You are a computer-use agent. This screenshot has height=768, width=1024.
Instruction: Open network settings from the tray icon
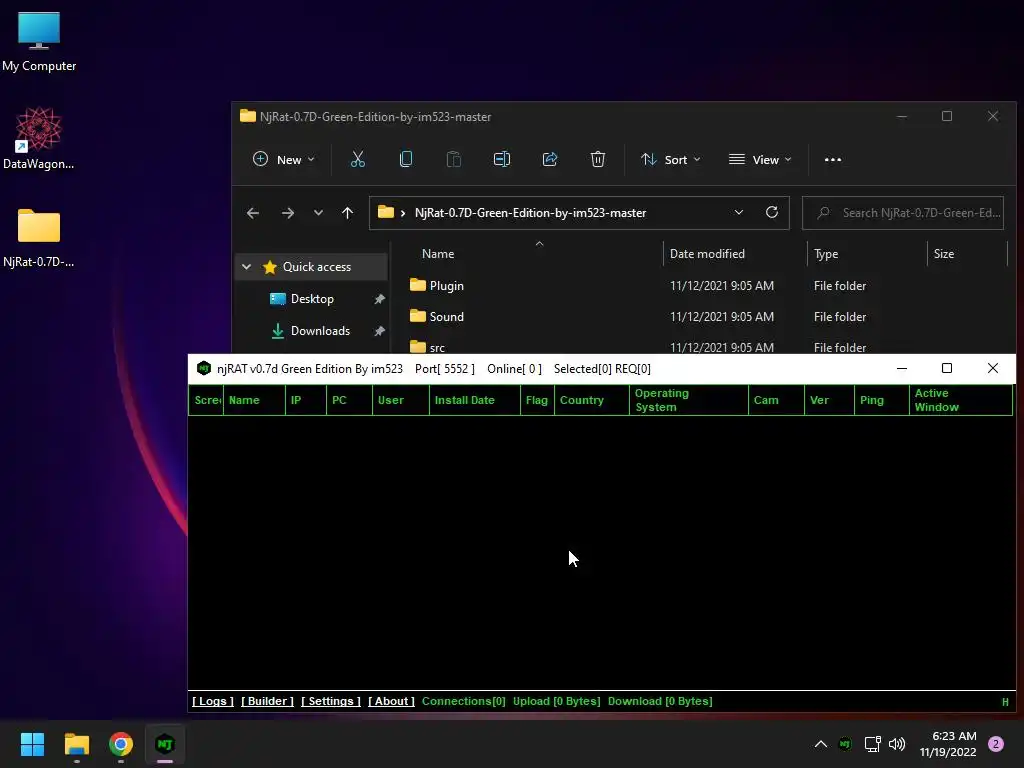pos(872,744)
